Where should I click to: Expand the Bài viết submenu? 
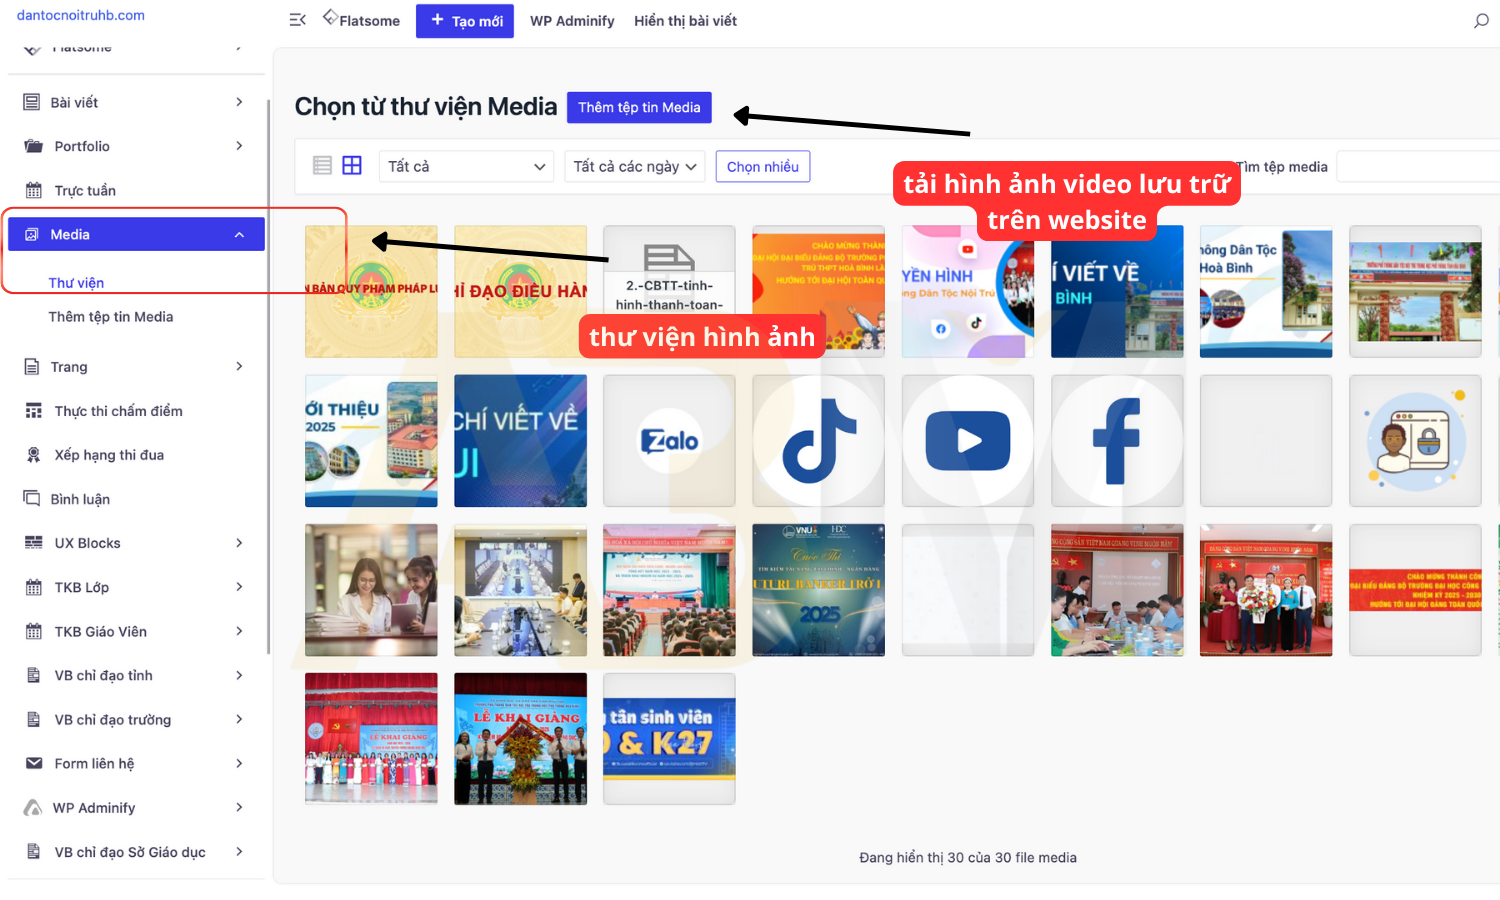tap(239, 102)
